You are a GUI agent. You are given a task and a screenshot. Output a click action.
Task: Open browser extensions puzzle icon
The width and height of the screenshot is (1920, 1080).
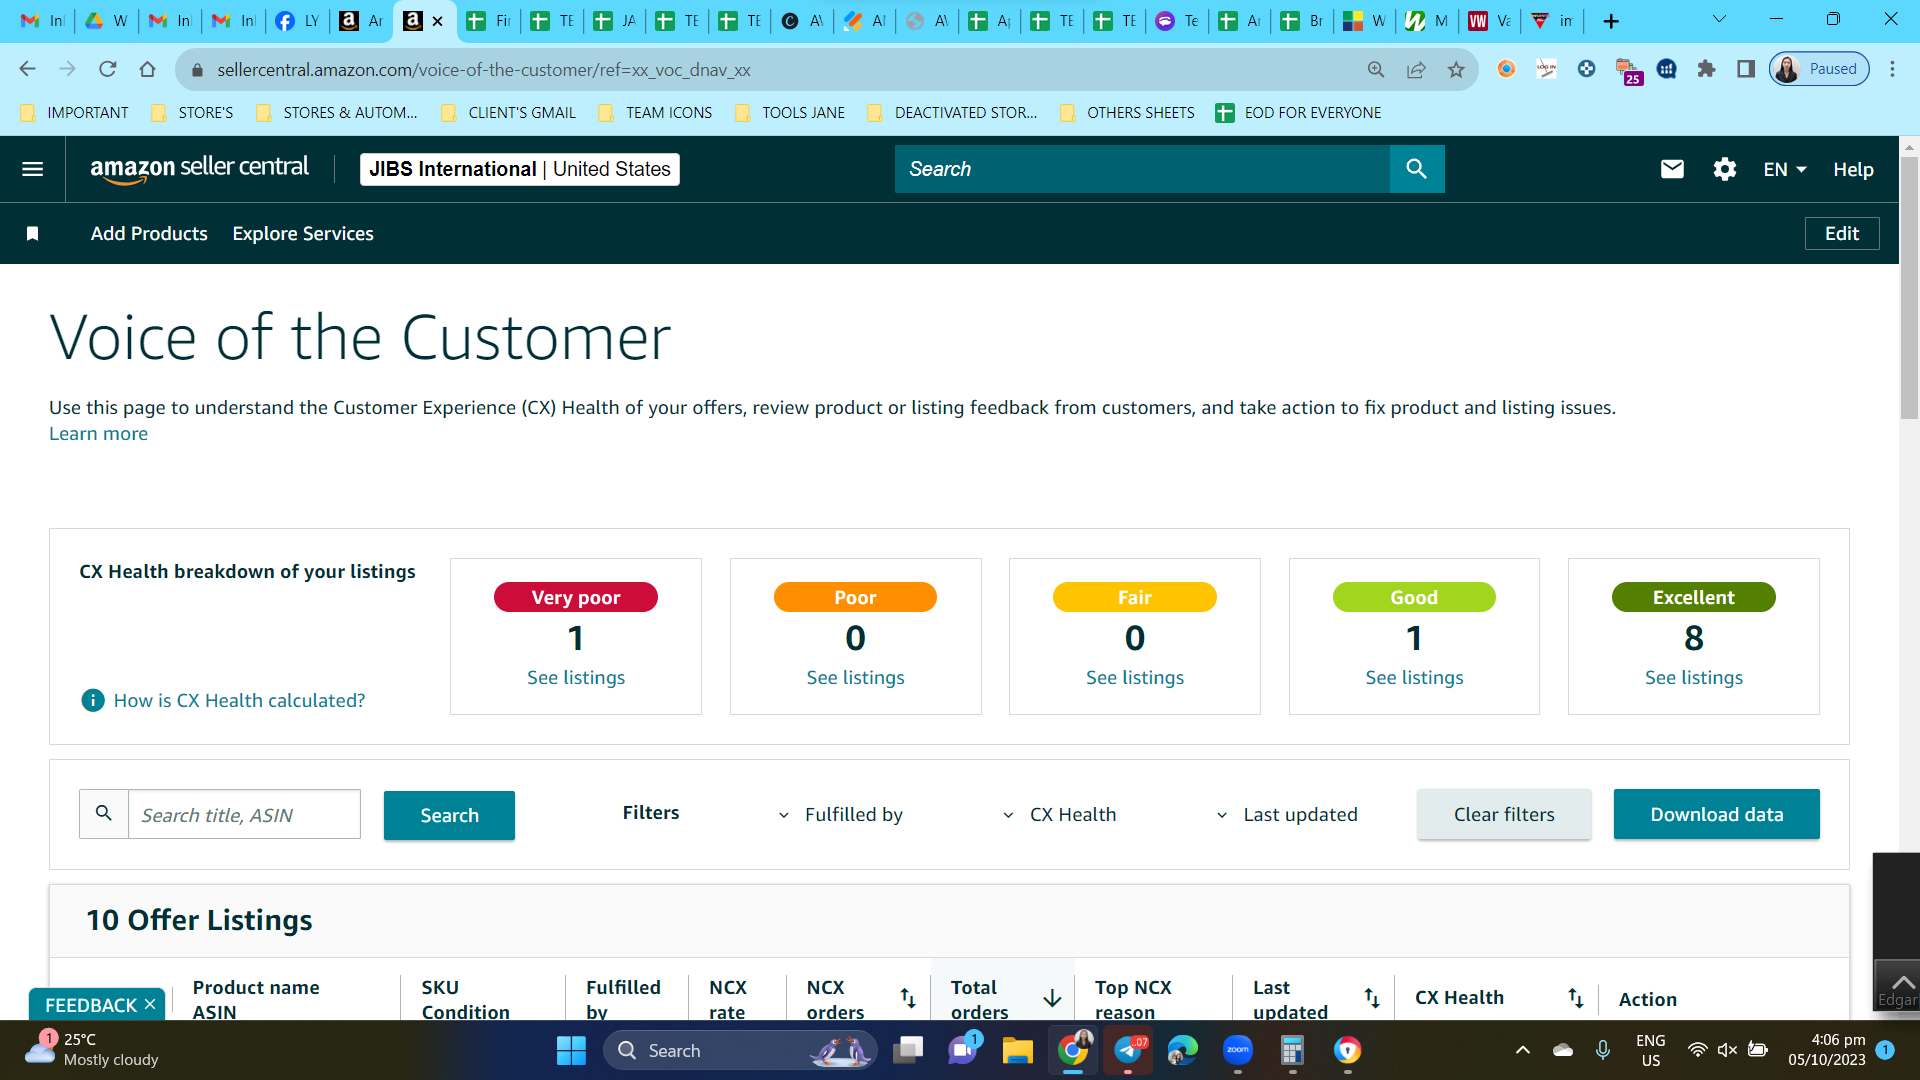click(x=1706, y=69)
